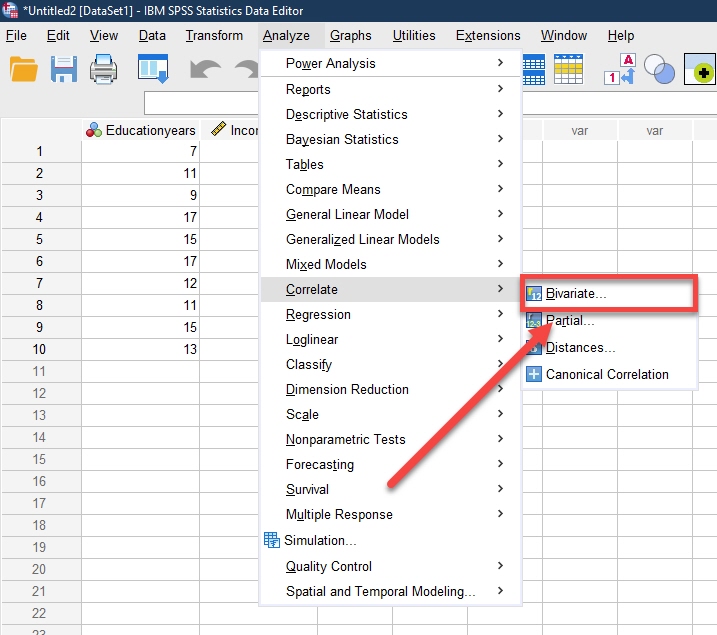Redo action arrow in the toolbar
Image resolution: width=717 pixels, height=635 pixels.
point(247,69)
